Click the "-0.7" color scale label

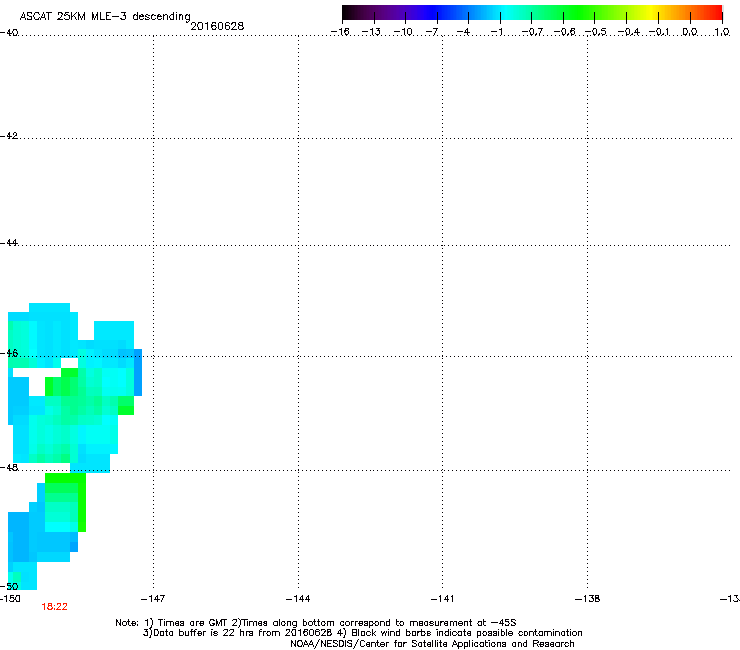tap(532, 32)
